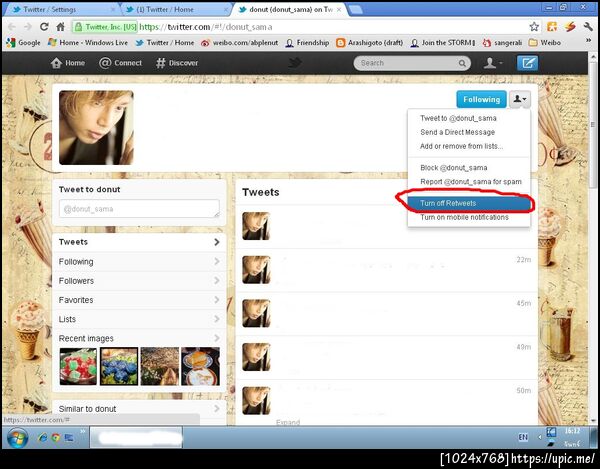Open the sangerali bookmark

click(x=502, y=42)
